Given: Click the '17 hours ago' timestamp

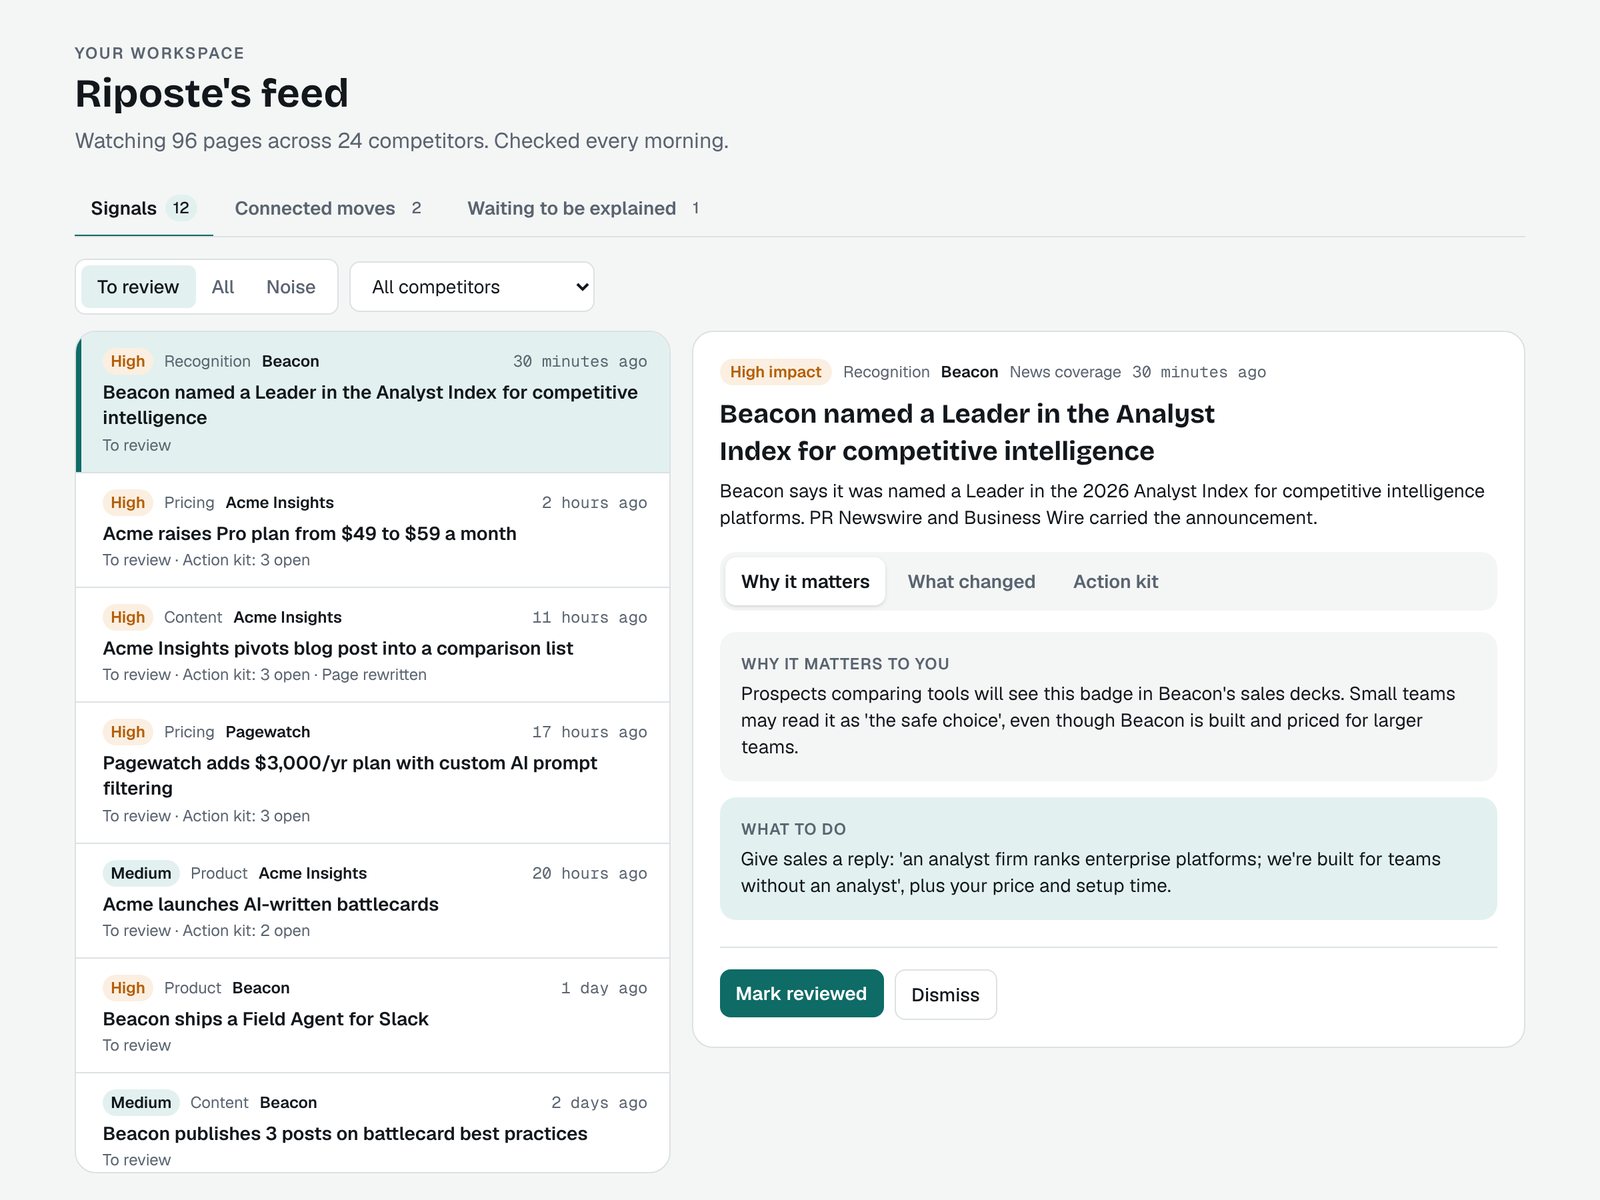Looking at the screenshot, I should coord(590,733).
